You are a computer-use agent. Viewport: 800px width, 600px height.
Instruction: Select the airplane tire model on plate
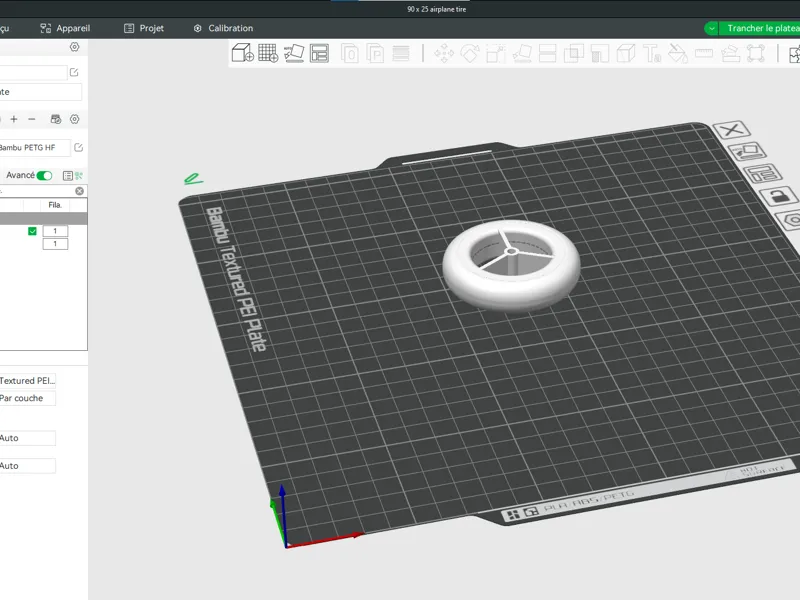pyautogui.click(x=511, y=265)
